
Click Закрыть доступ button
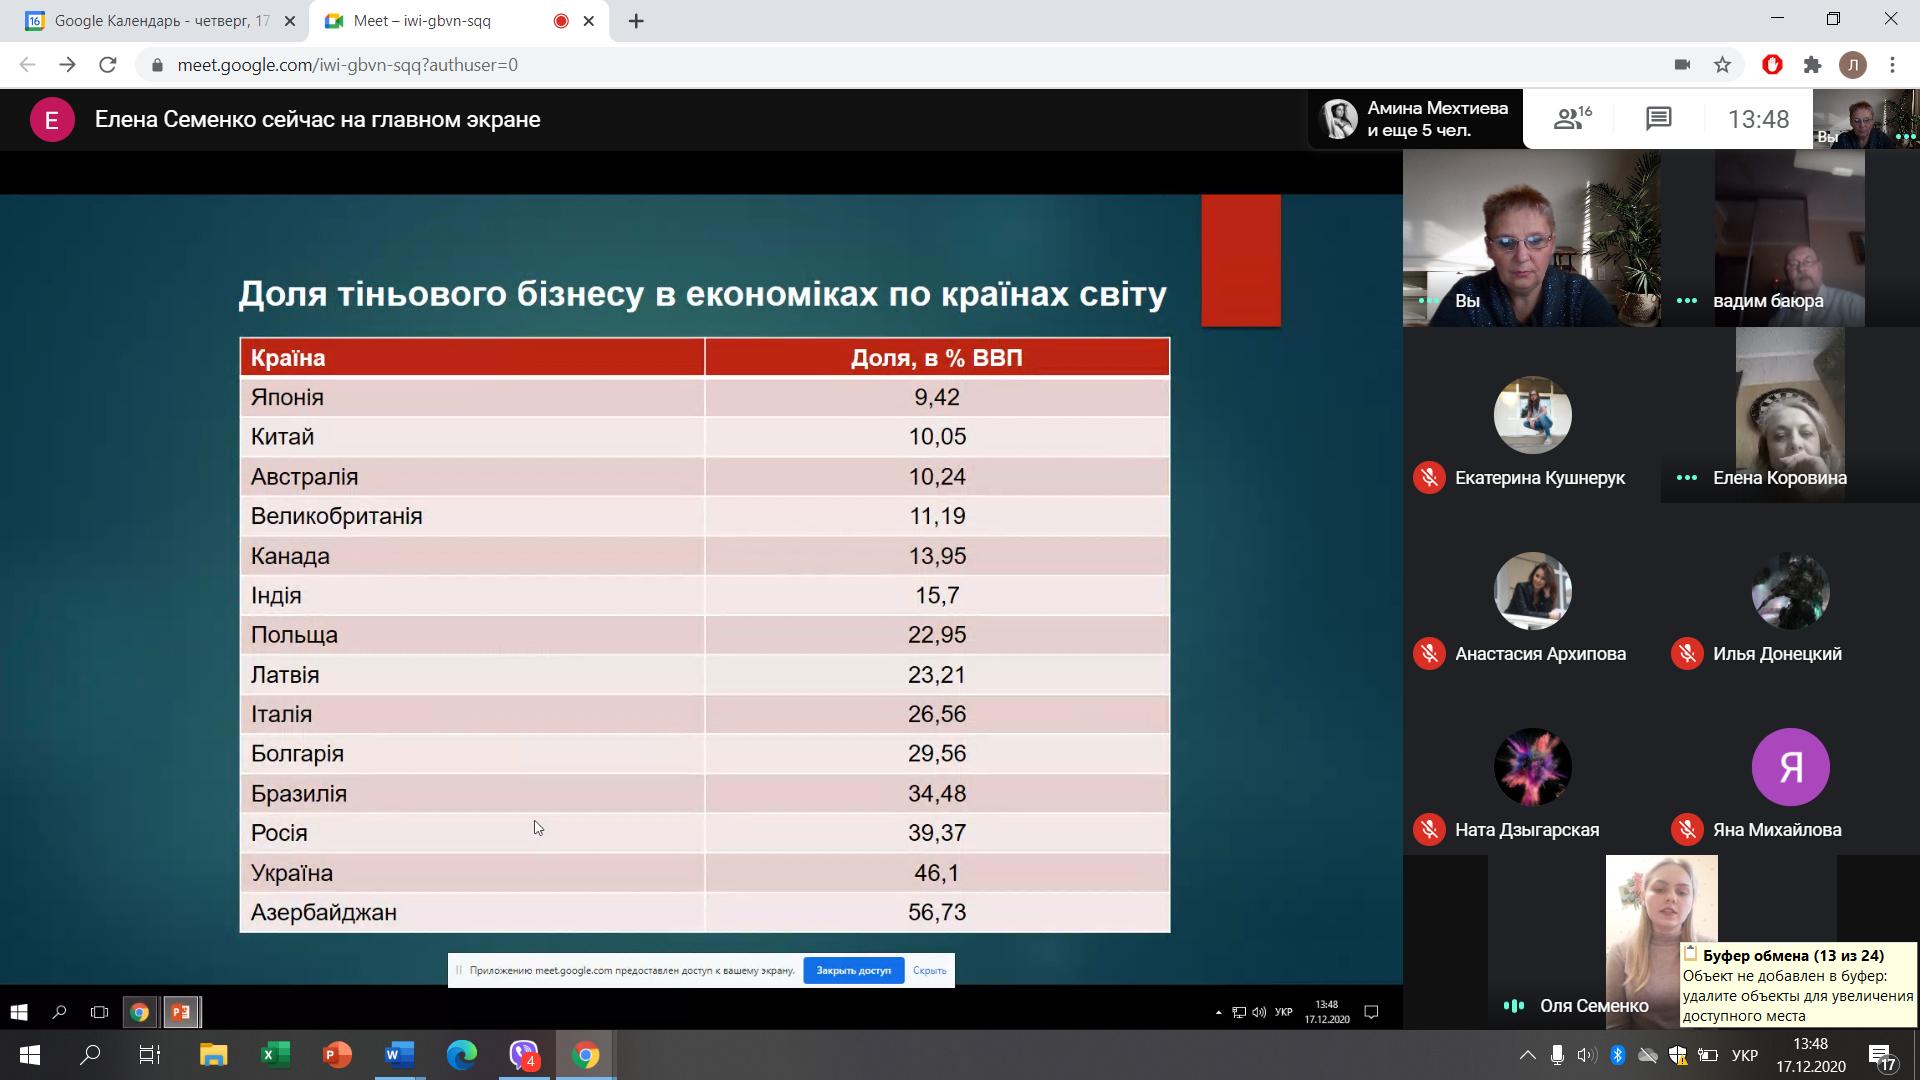point(853,970)
